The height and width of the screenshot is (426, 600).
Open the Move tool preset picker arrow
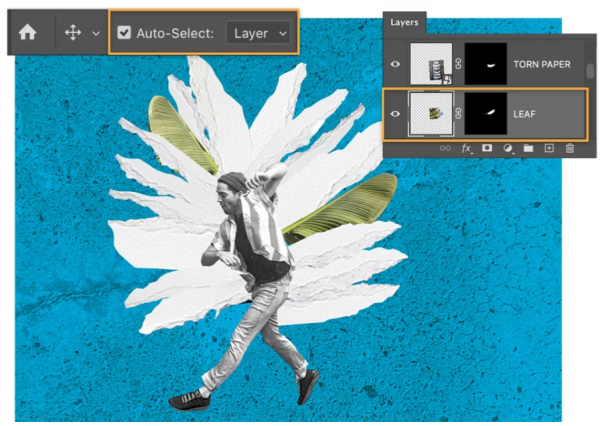click(x=96, y=33)
